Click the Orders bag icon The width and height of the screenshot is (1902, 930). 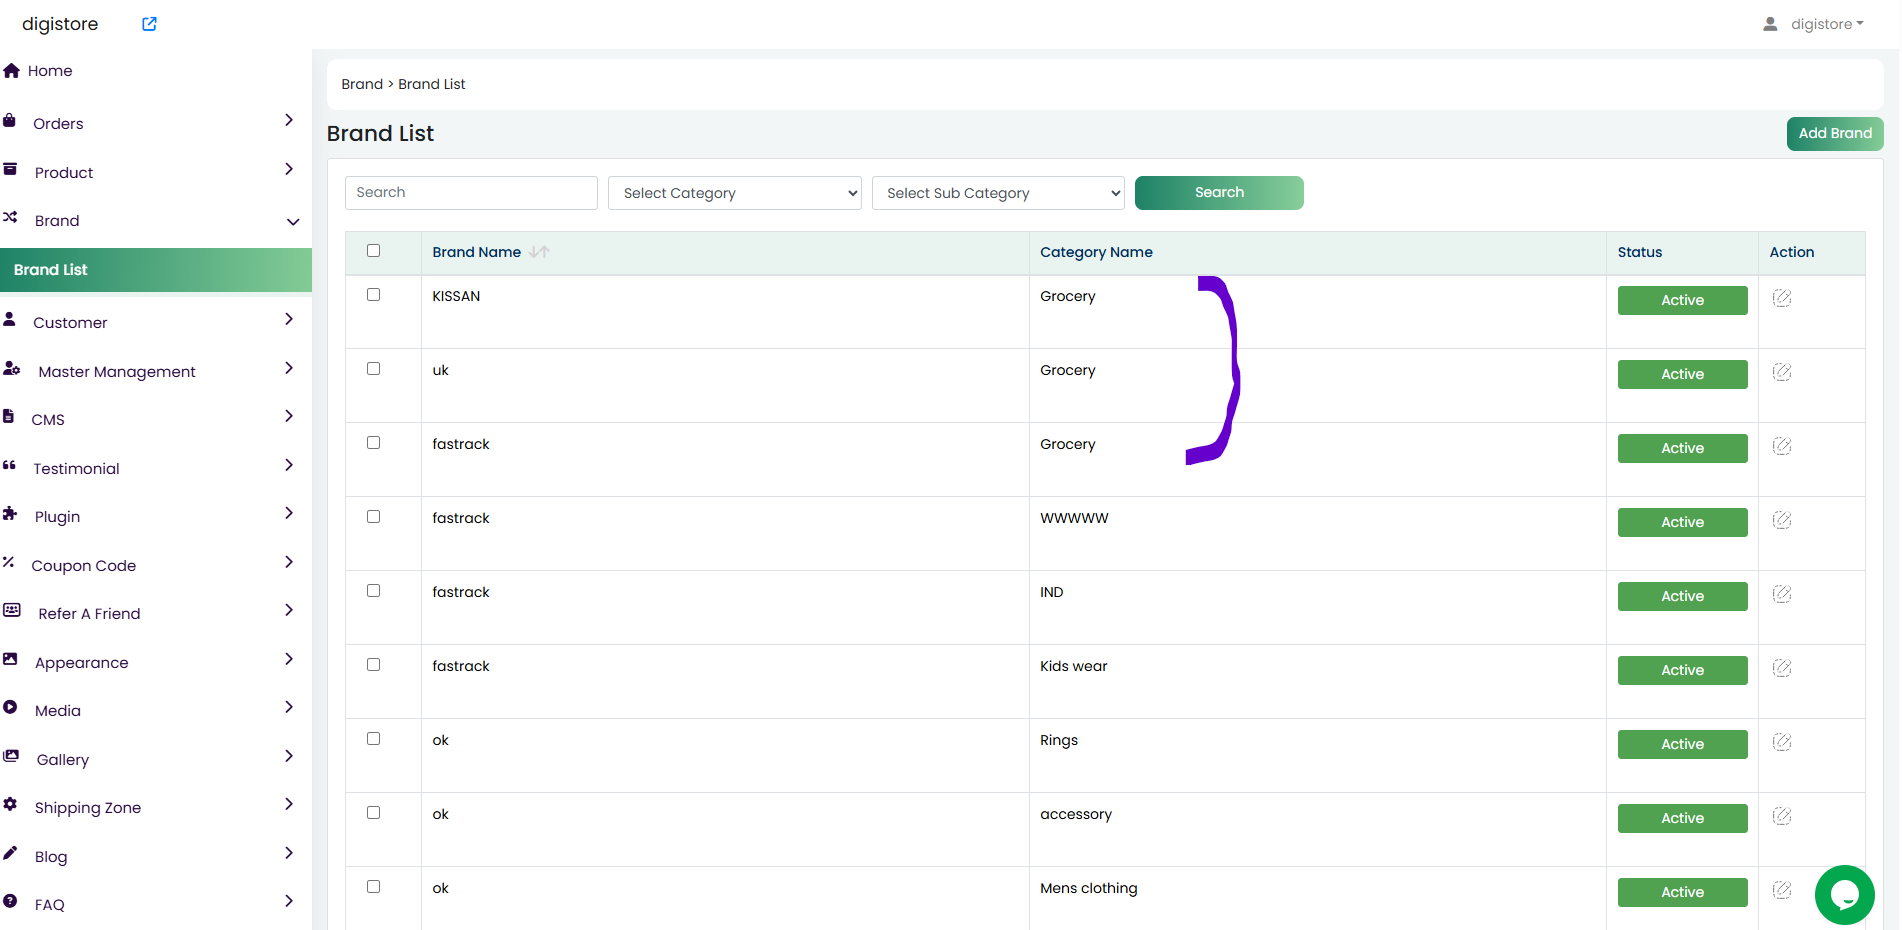pyautogui.click(x=10, y=121)
